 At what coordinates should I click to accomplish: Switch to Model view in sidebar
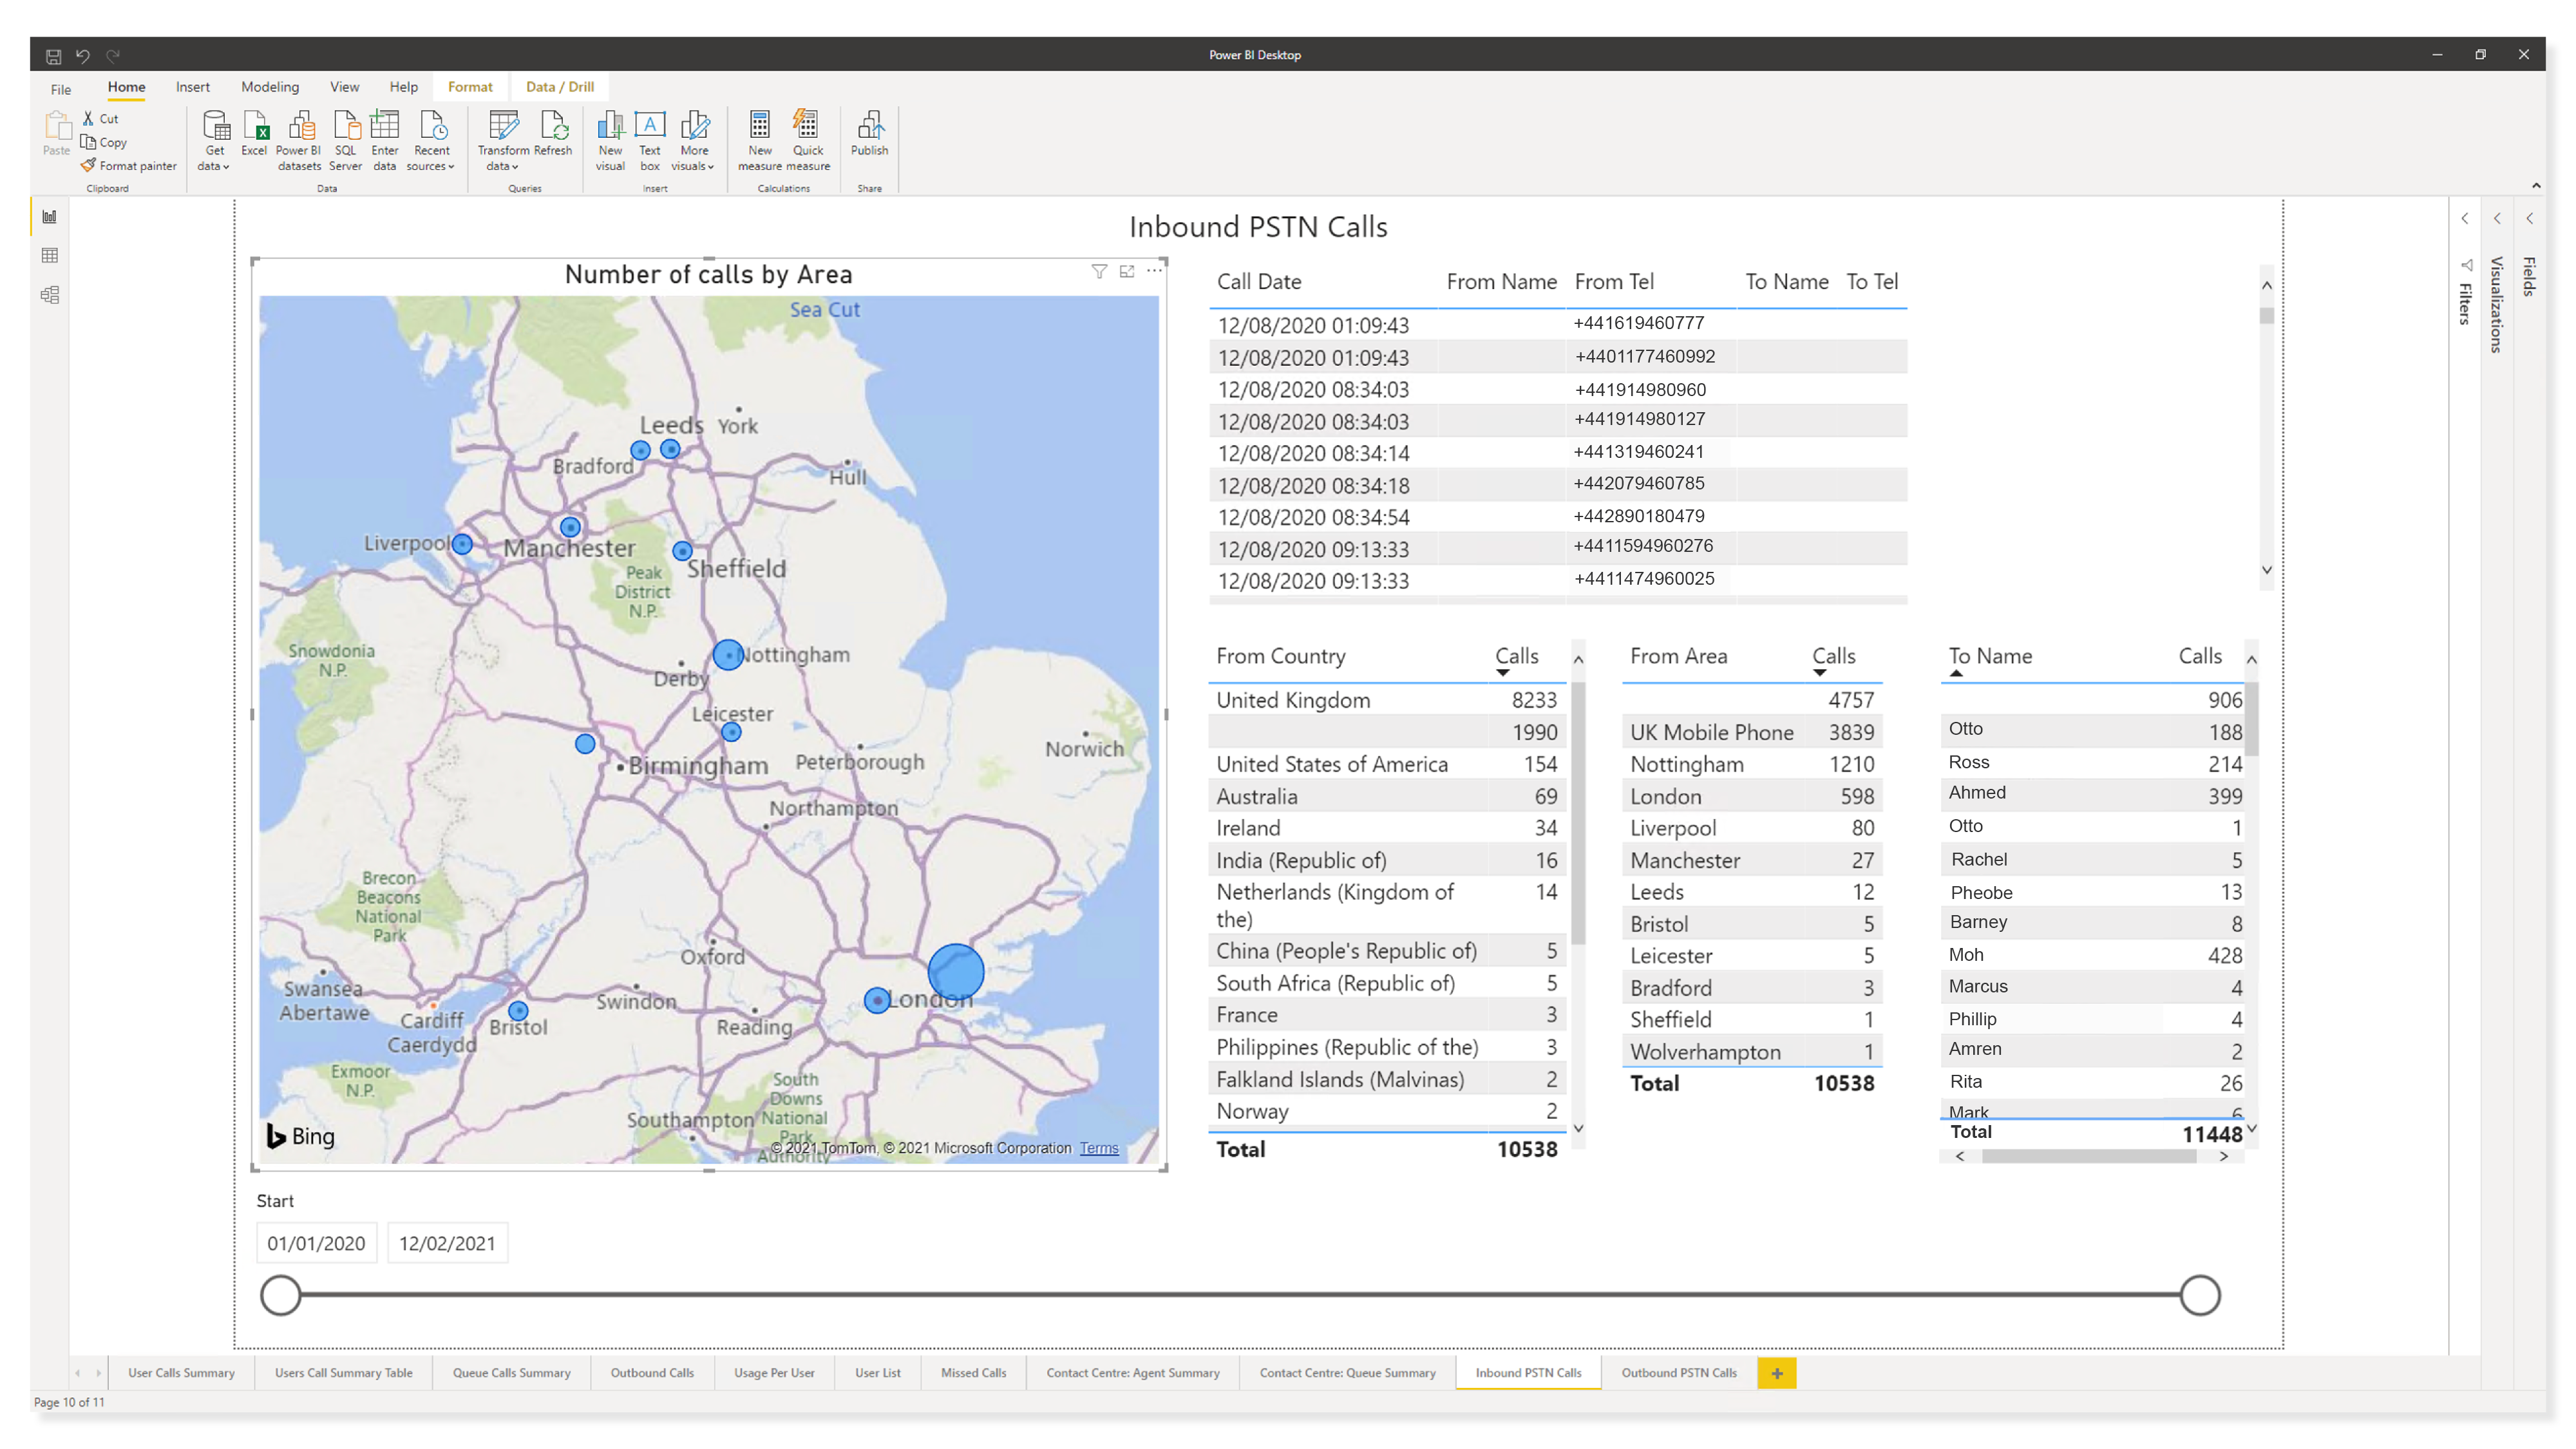click(50, 295)
